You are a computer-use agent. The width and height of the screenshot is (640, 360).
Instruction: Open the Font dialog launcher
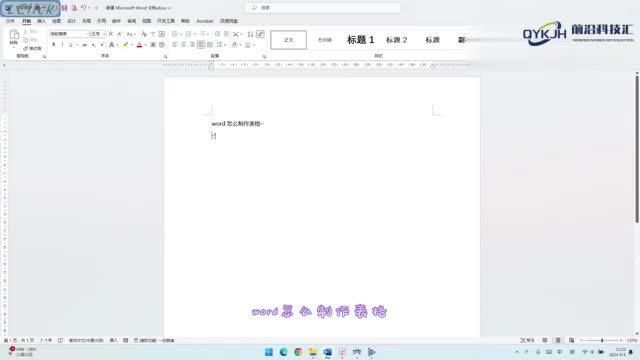coord(166,57)
